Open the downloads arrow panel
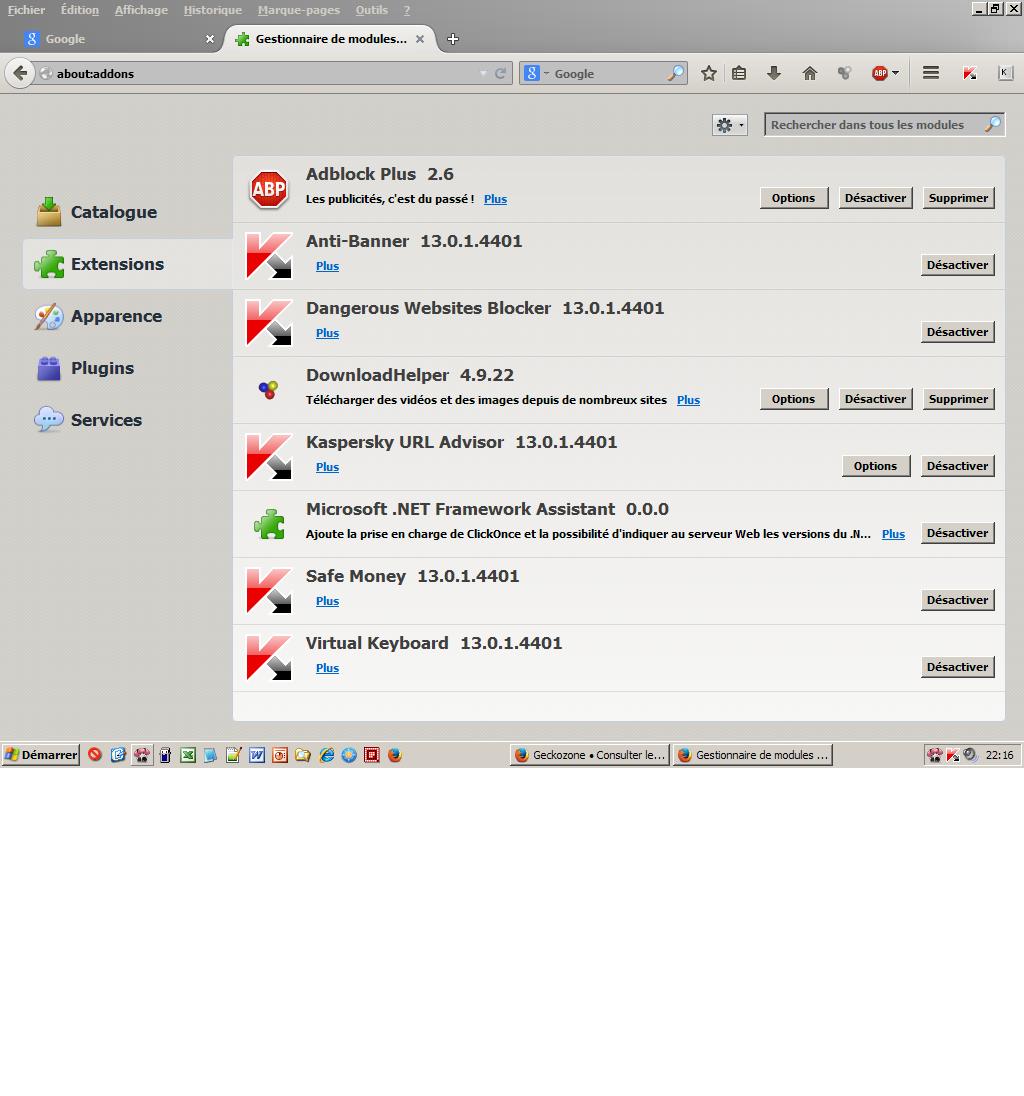Image resolution: width=1024 pixels, height=1096 pixels. coord(774,73)
